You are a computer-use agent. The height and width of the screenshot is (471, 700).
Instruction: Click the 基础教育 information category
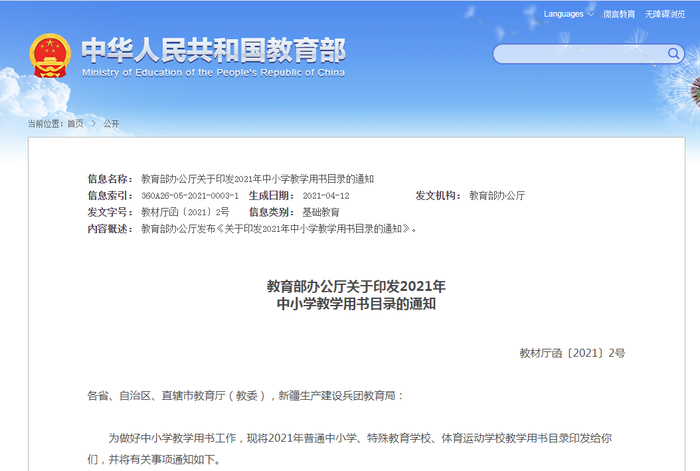coord(321,212)
